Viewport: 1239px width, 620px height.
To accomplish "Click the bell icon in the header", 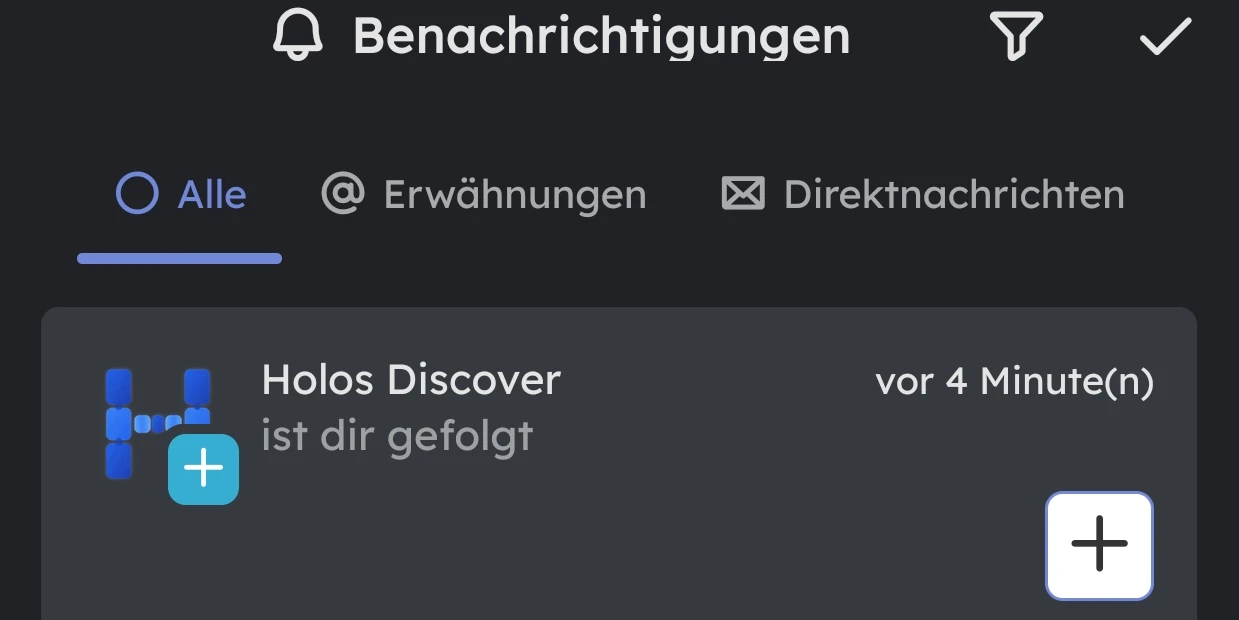I will coord(299,36).
